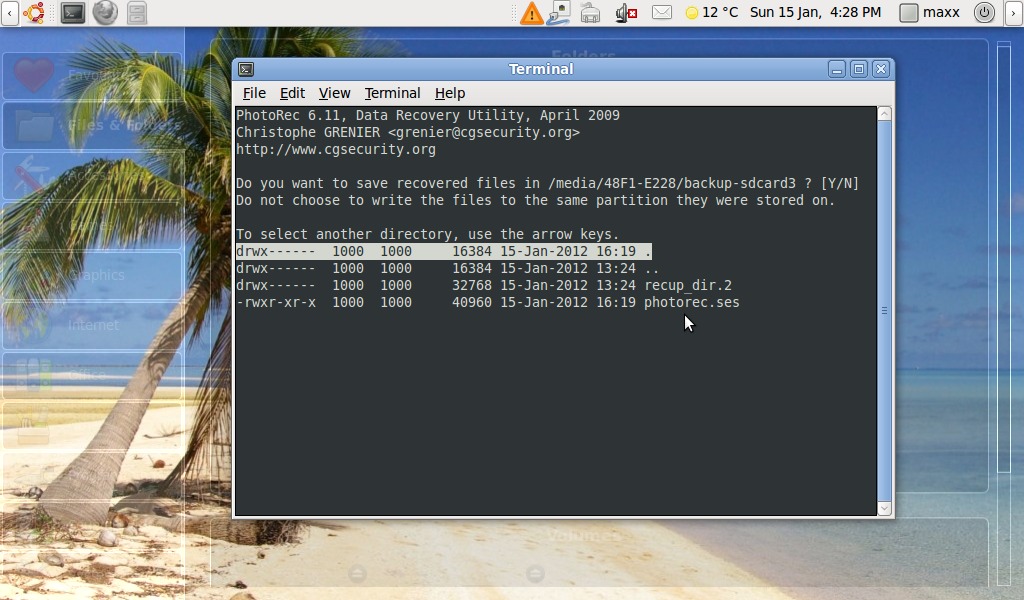This screenshot has height=600, width=1024.
Task: Open the Edit menu in Terminal
Action: click(292, 93)
